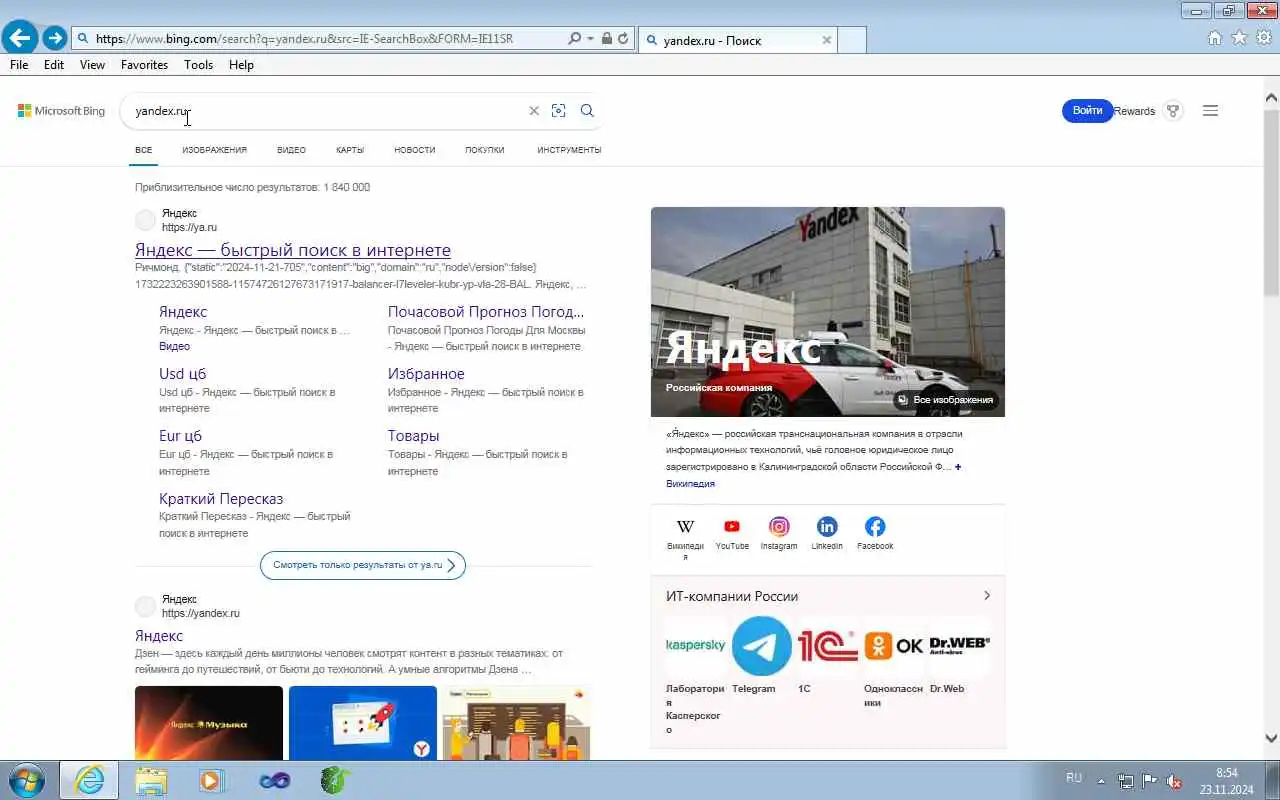Click the Microsoft Bing logo
This screenshot has height=800, width=1280.
pos(61,111)
